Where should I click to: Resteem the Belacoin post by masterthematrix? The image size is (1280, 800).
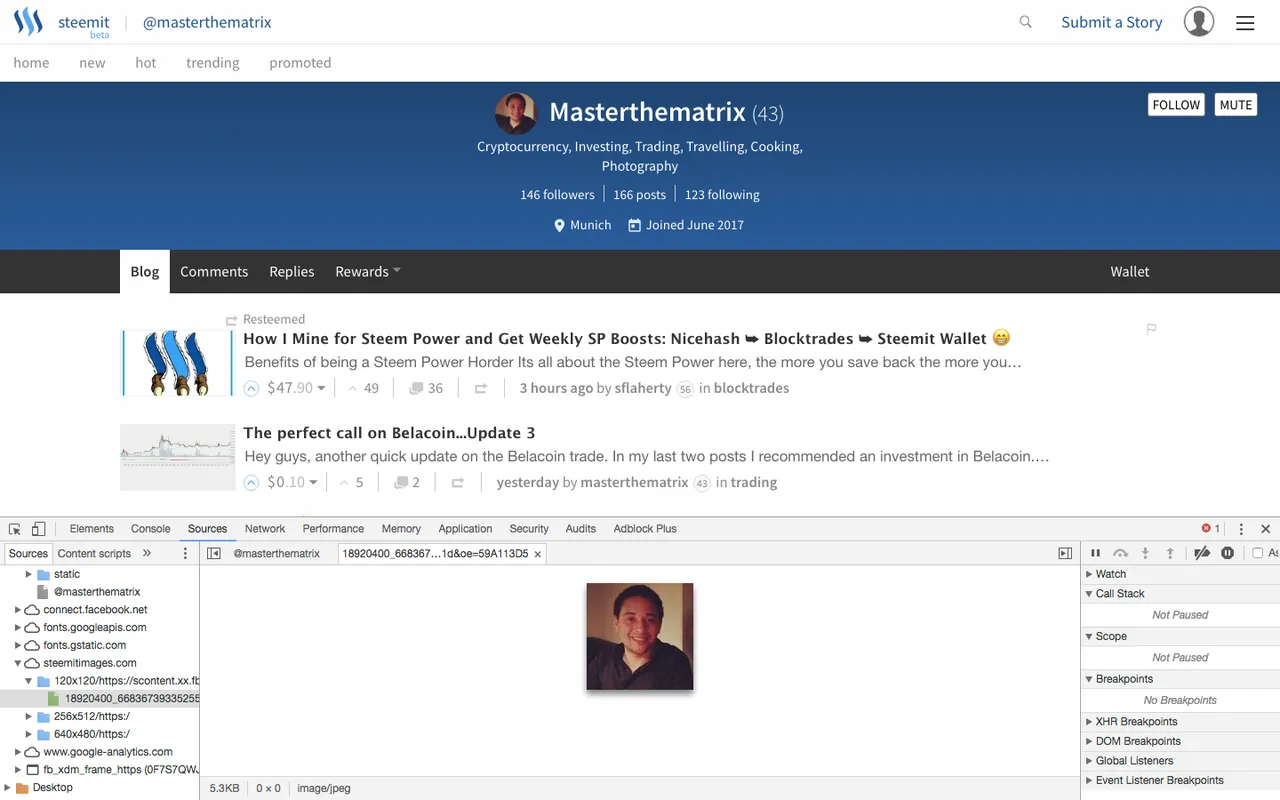(x=458, y=482)
